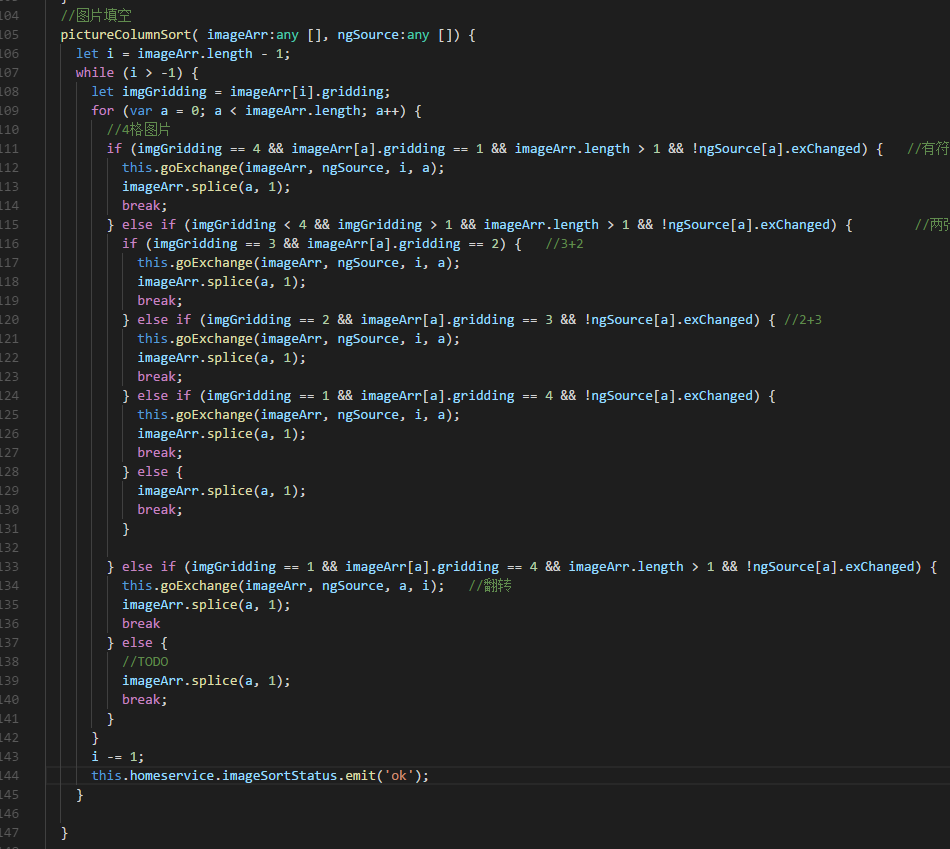This screenshot has width=950, height=849.
Task: Click 'this' before homeservice
Action: click(x=107, y=776)
